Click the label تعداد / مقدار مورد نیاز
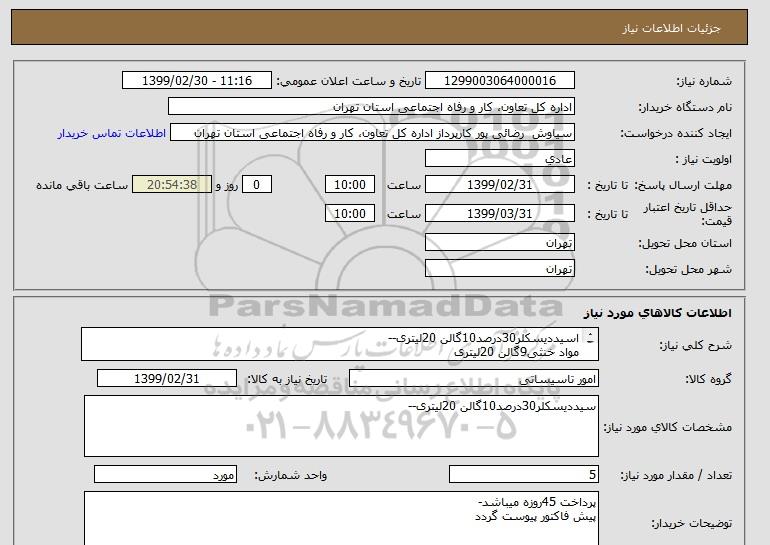This screenshot has height=545, width=770. [676, 475]
